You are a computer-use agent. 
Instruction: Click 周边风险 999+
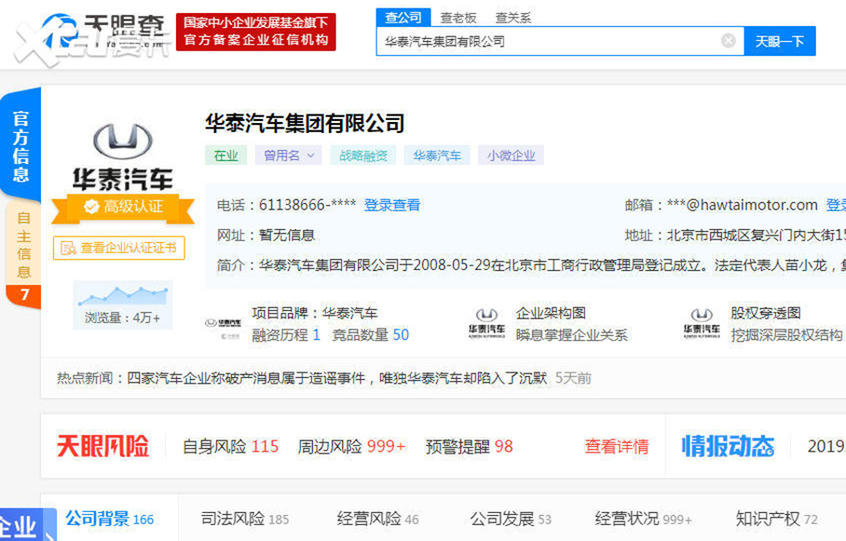pos(351,447)
